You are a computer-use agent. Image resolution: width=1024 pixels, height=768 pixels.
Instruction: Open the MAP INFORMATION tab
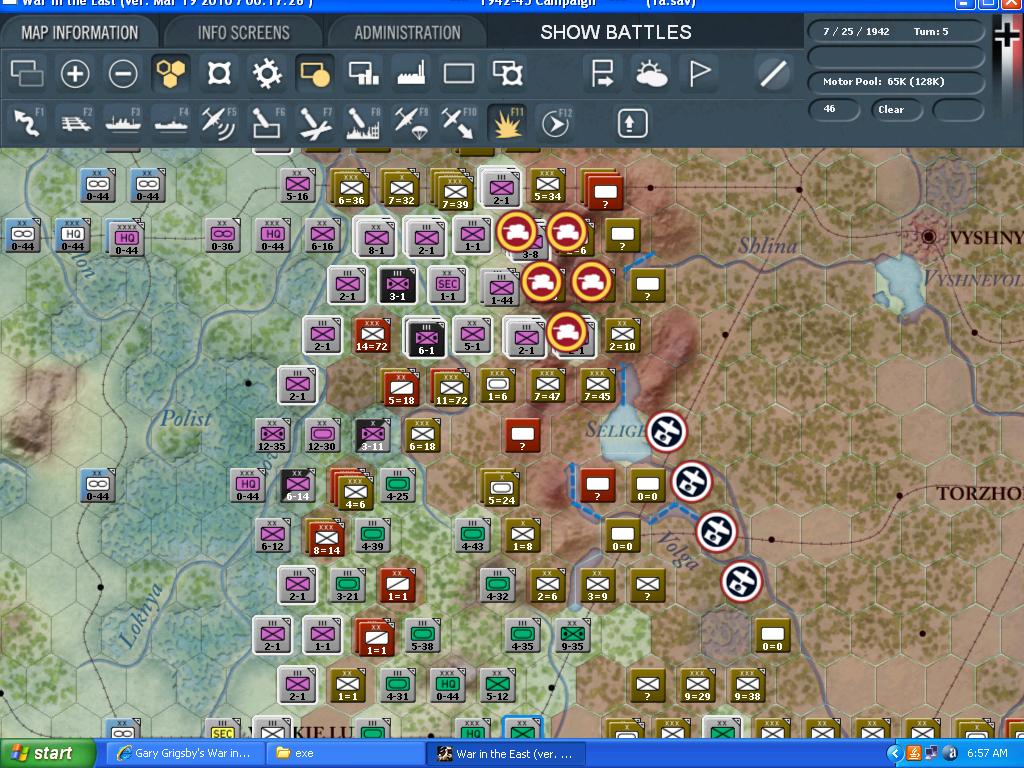79,32
